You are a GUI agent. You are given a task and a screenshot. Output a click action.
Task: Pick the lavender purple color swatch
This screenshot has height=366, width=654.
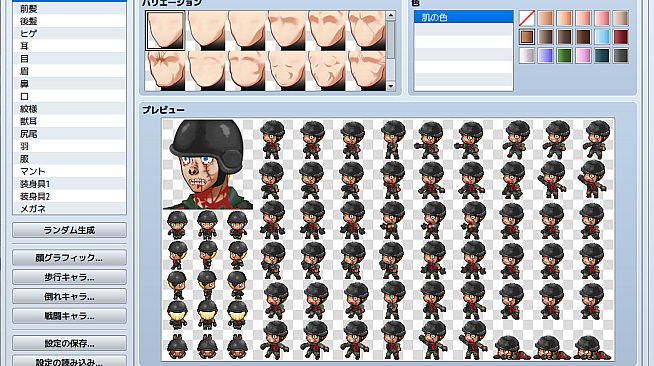point(546,55)
